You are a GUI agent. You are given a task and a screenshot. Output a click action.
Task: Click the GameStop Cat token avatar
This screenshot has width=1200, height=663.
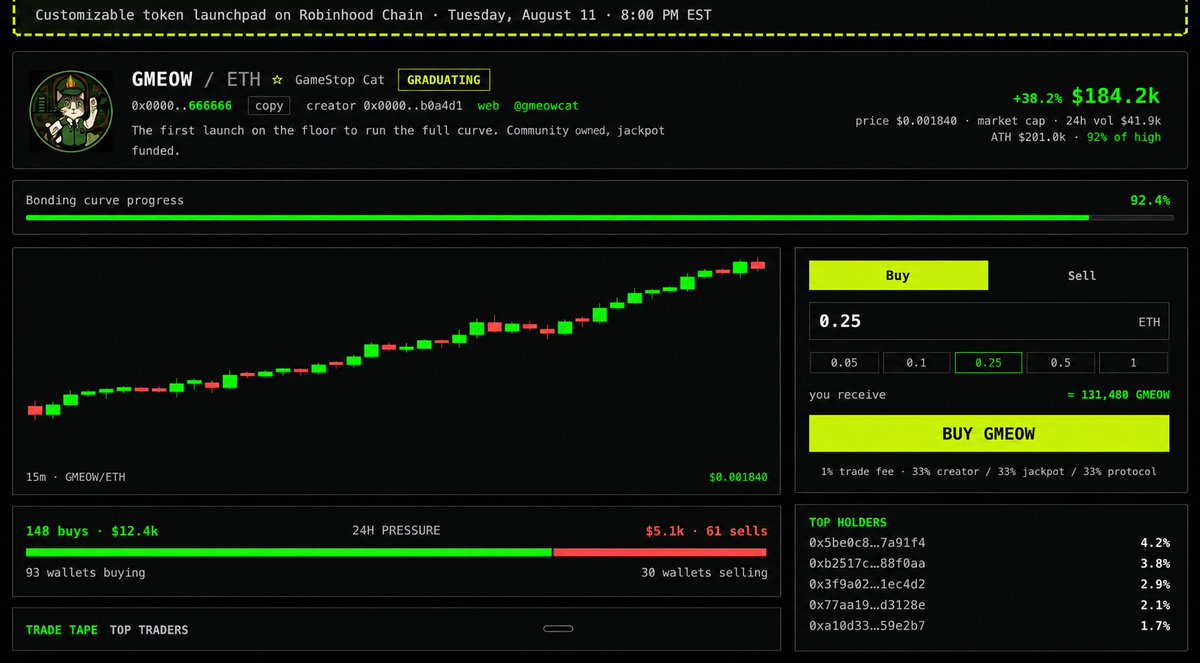click(70, 110)
